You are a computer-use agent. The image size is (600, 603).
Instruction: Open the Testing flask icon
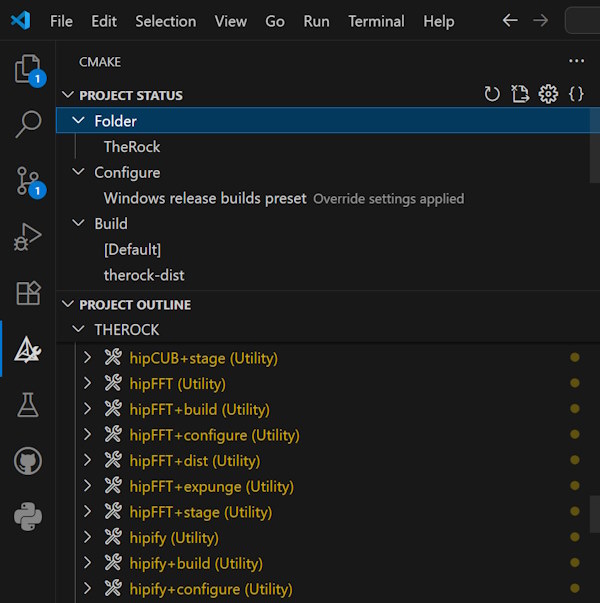[28, 405]
